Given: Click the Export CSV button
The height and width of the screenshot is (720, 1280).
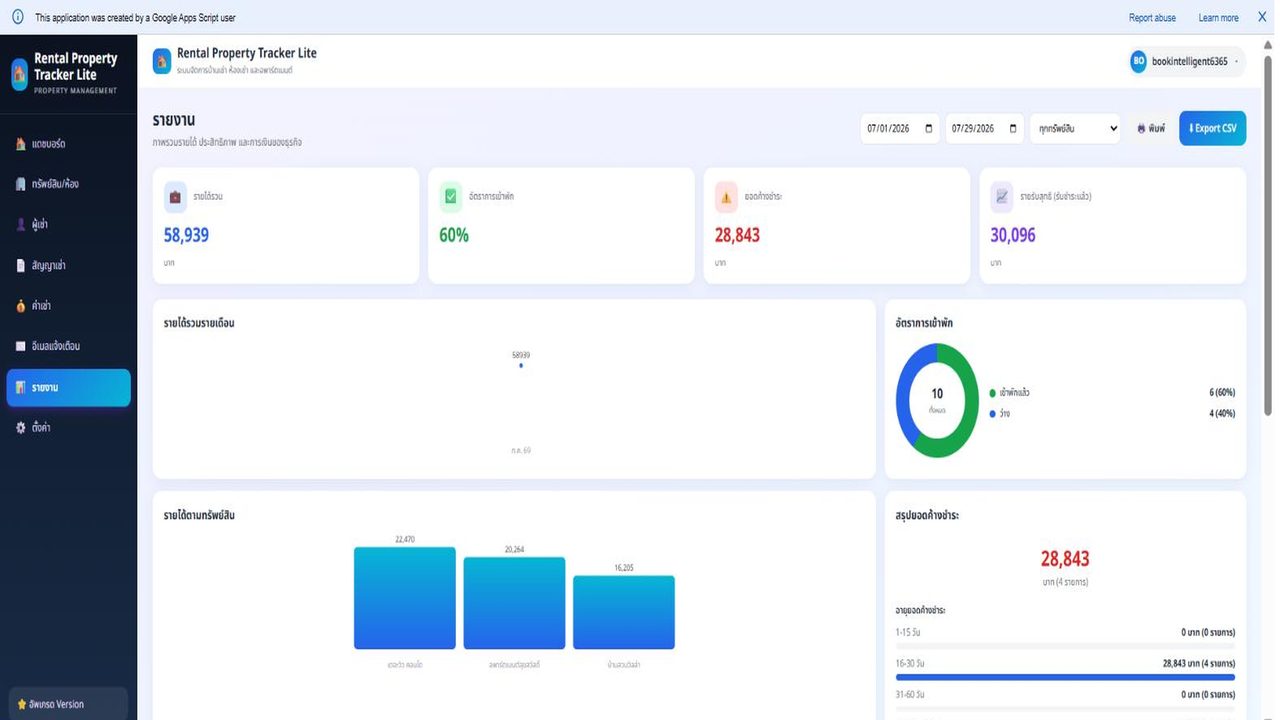Looking at the screenshot, I should pyautogui.click(x=1213, y=128).
